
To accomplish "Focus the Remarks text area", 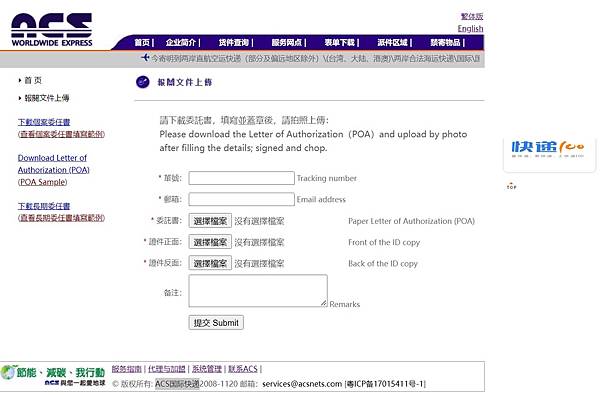I will 258,291.
